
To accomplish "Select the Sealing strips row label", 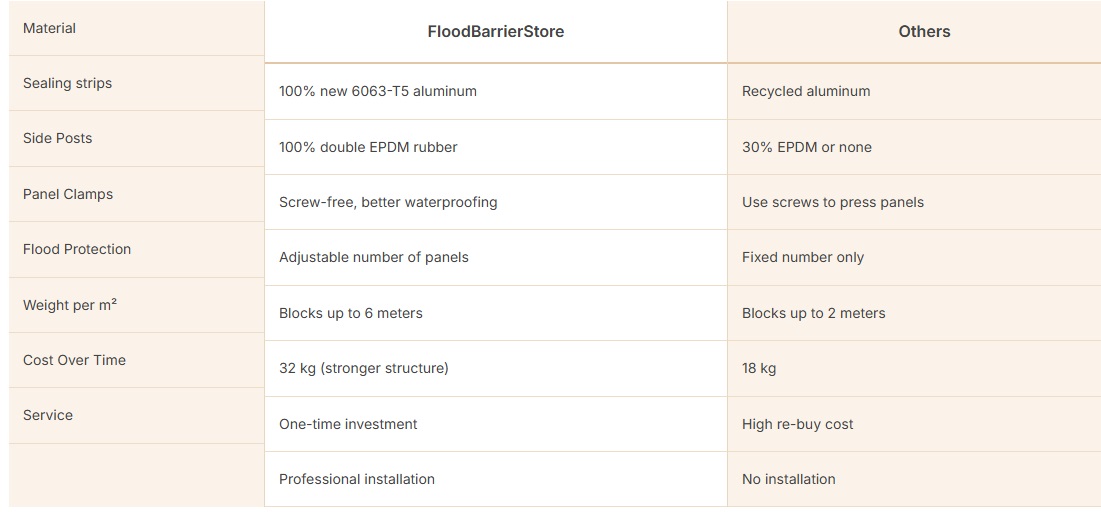I will 68,83.
